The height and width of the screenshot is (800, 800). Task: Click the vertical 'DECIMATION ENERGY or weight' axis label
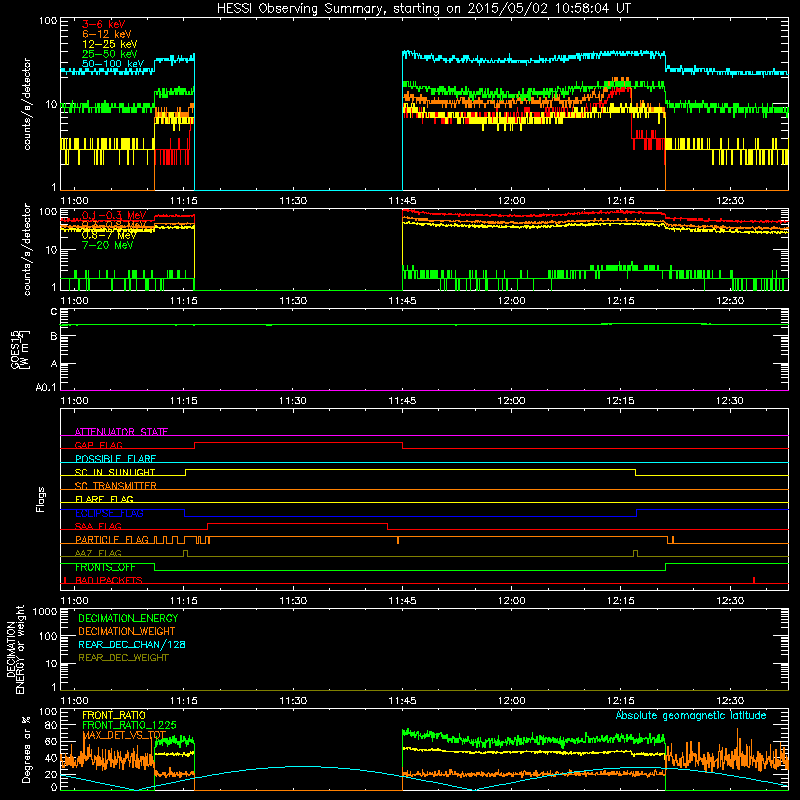[16, 649]
